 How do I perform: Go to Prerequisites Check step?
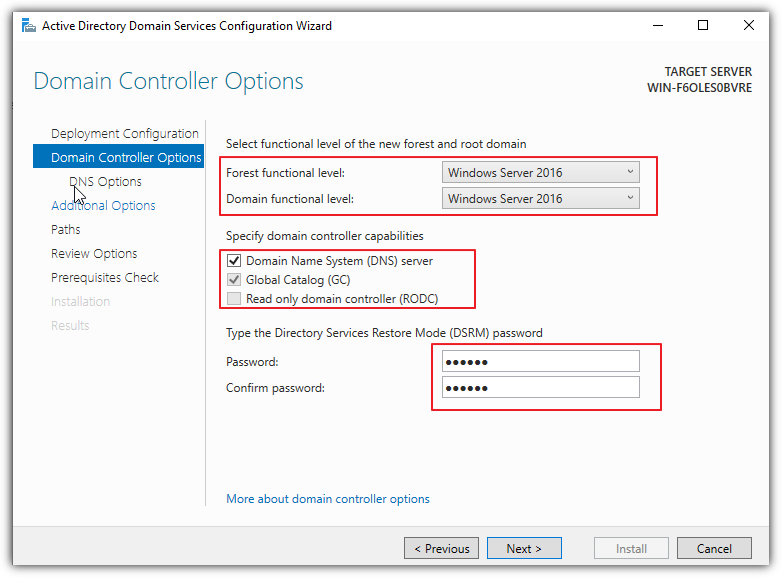[105, 277]
